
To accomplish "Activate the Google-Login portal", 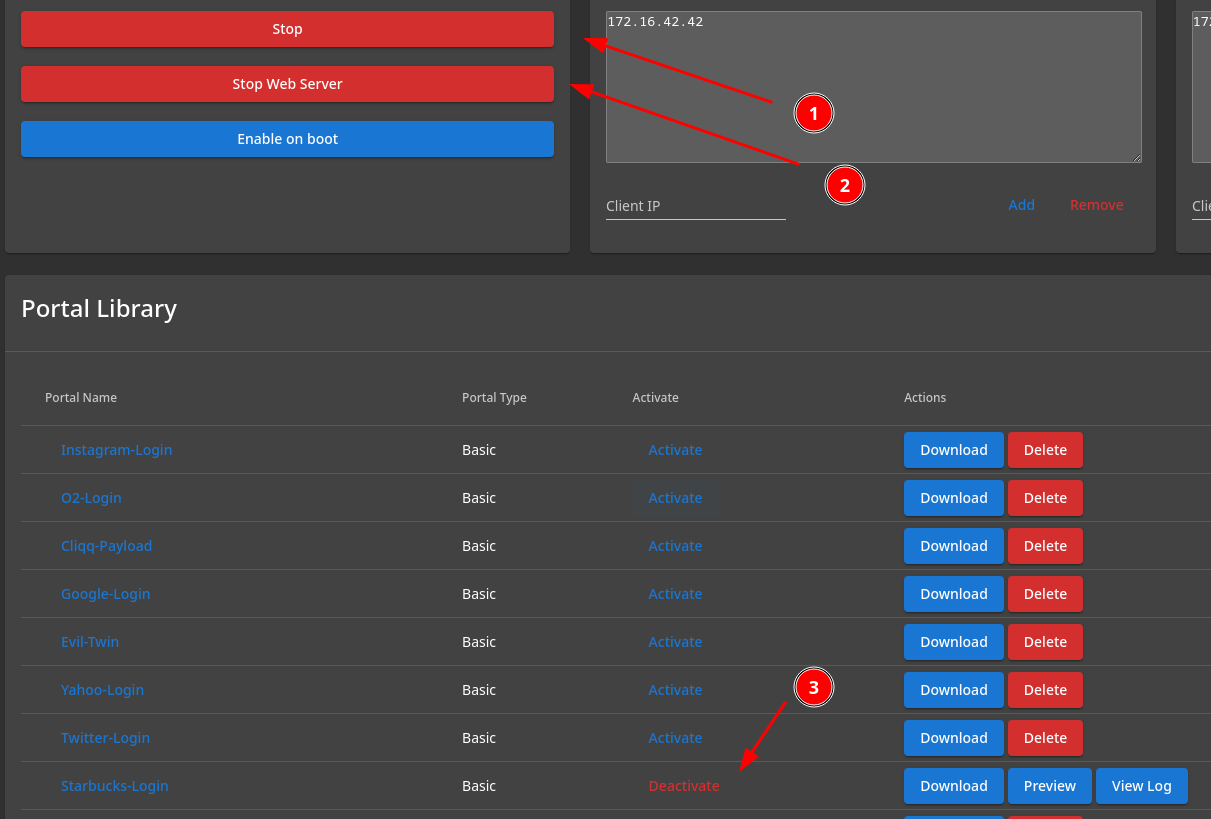I will (x=675, y=594).
